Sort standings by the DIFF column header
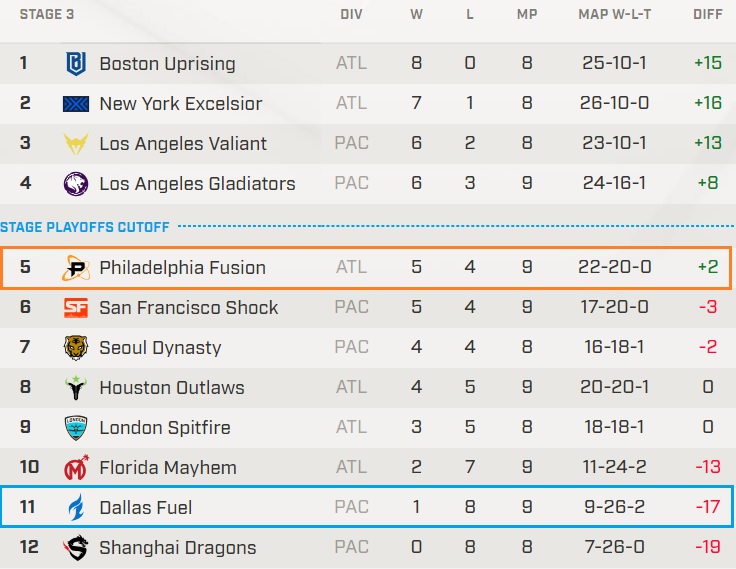736x569 pixels. tap(708, 15)
